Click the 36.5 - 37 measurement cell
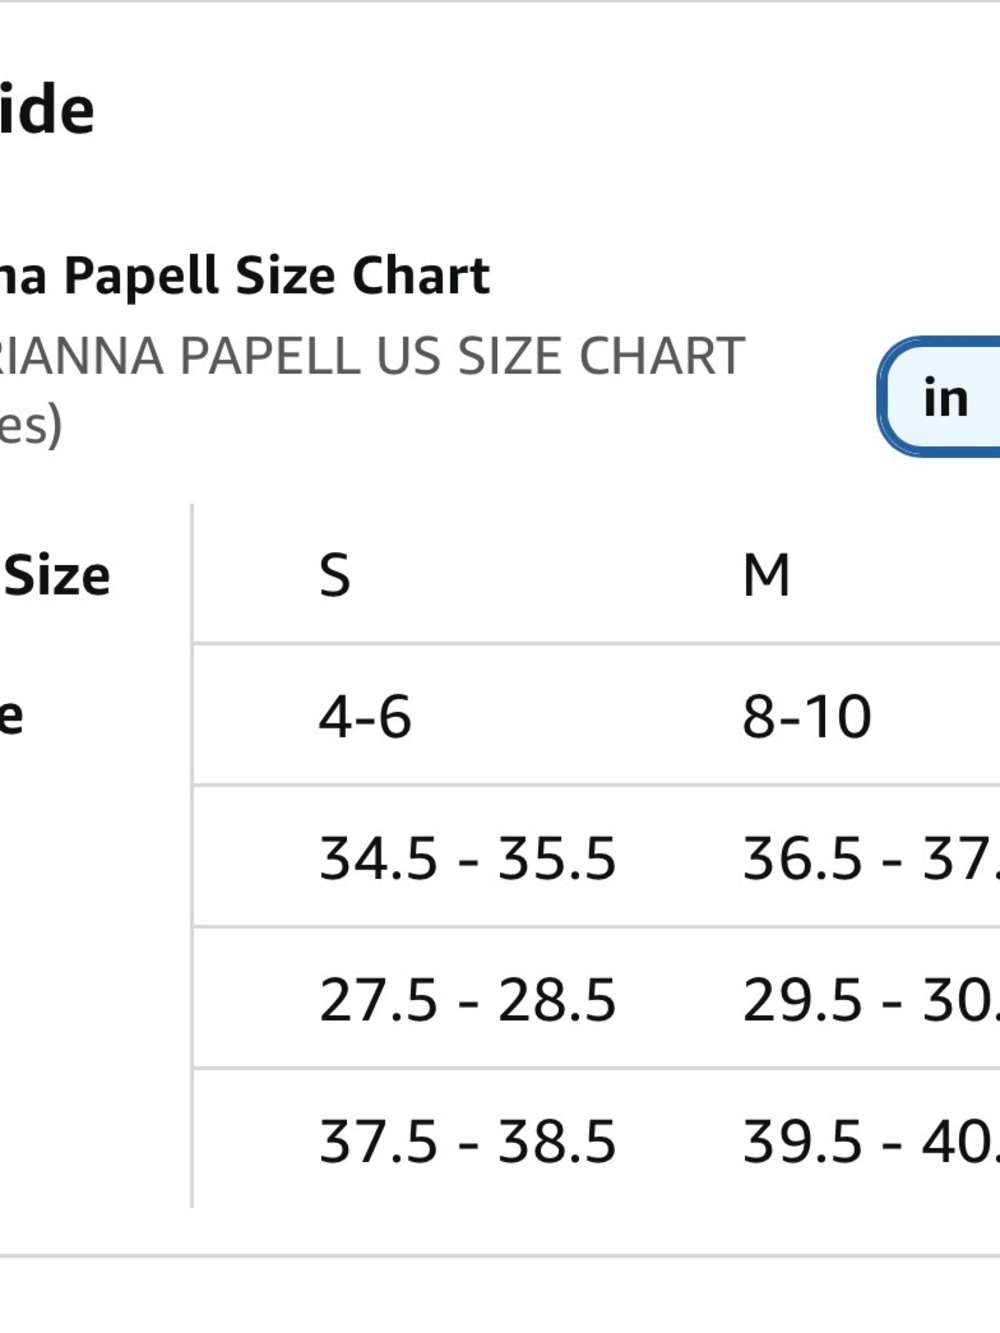1000x1333 pixels. 871,858
